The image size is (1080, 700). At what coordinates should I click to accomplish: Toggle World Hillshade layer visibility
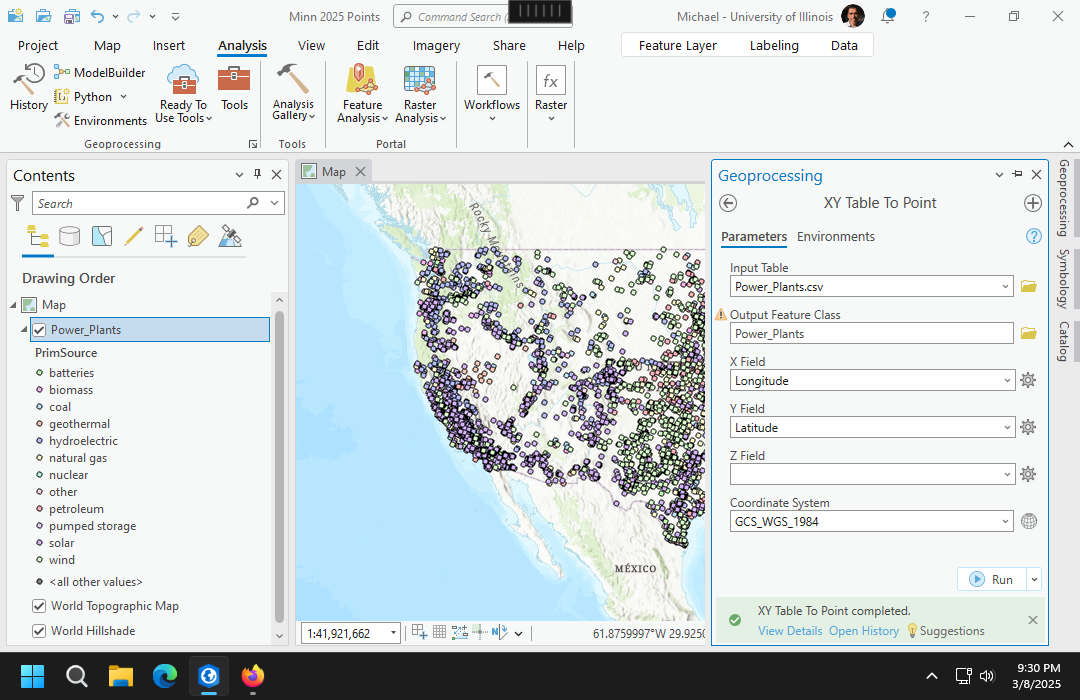coord(39,631)
